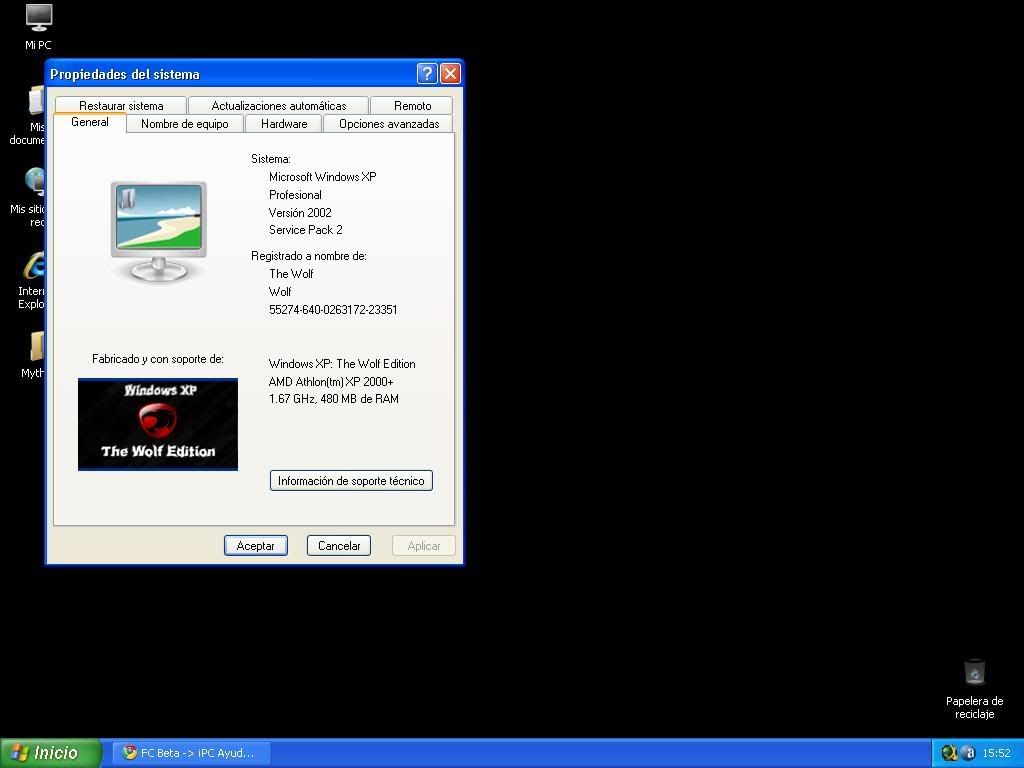Click the Aceptar button
1024x768 pixels.
click(255, 545)
